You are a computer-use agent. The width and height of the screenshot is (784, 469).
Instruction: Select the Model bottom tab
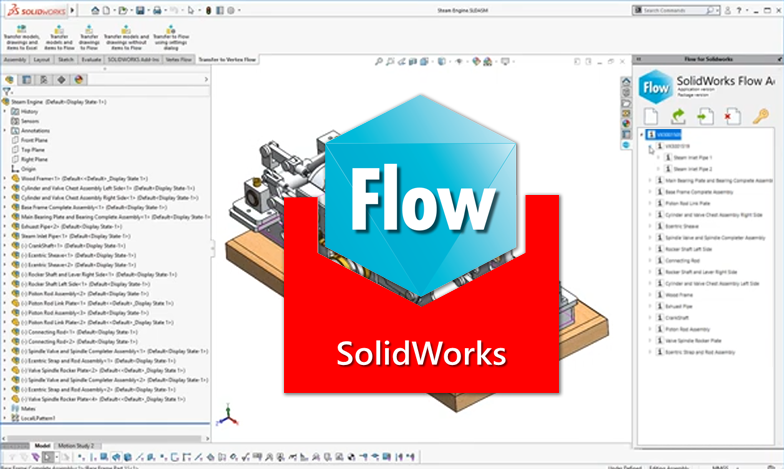(x=42, y=446)
